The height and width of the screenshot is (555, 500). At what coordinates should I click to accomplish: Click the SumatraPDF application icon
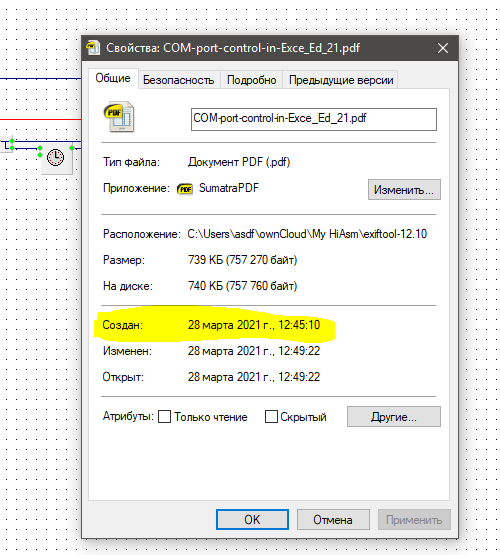point(185,189)
